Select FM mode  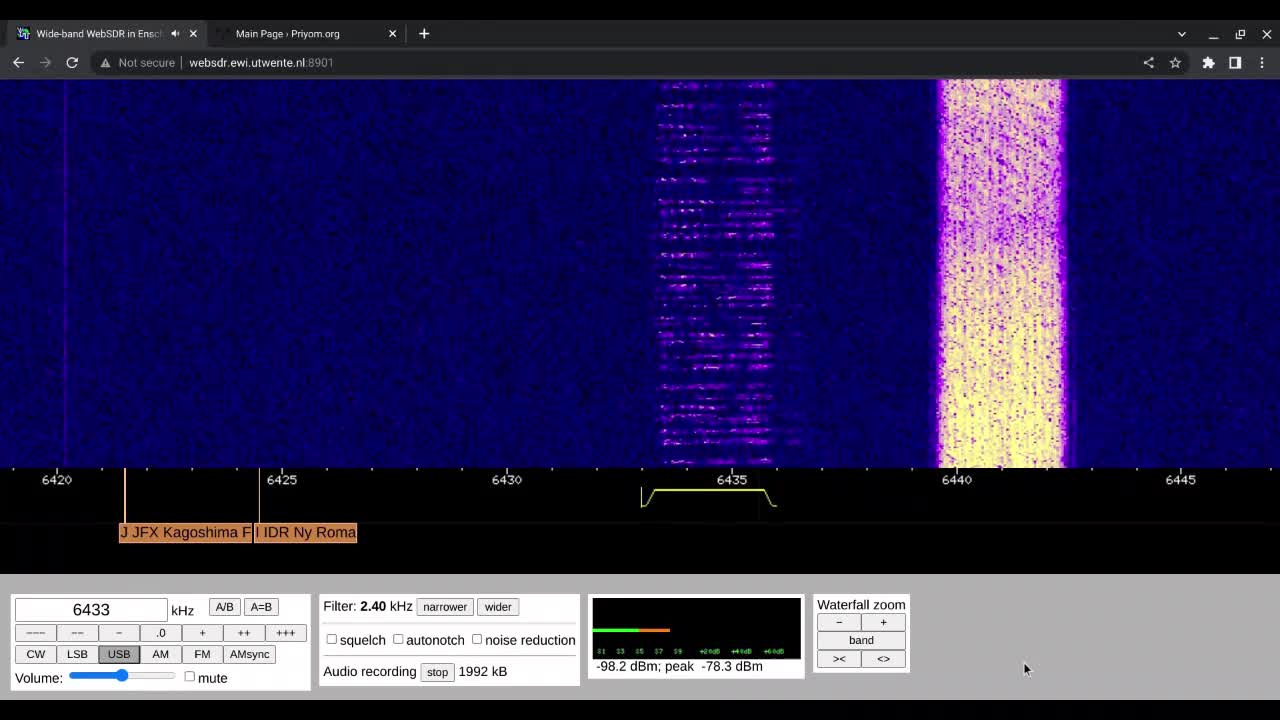click(202, 654)
